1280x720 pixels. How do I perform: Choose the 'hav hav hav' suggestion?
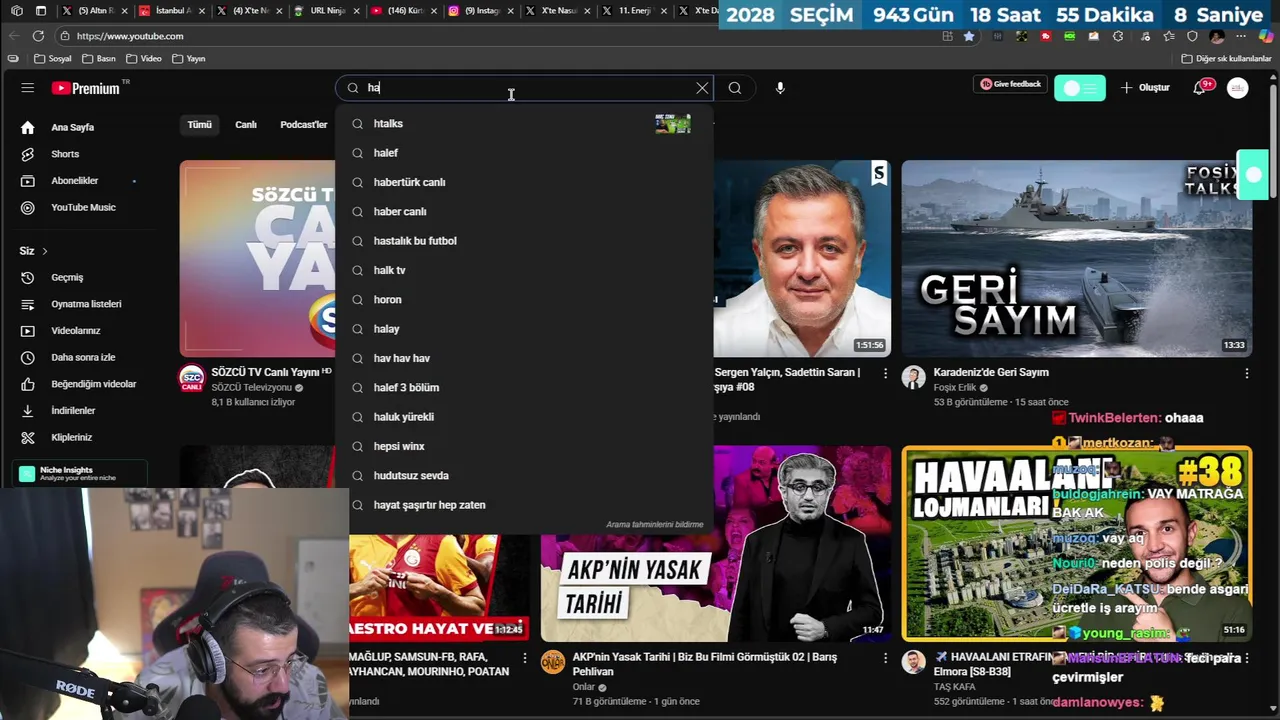click(x=524, y=358)
